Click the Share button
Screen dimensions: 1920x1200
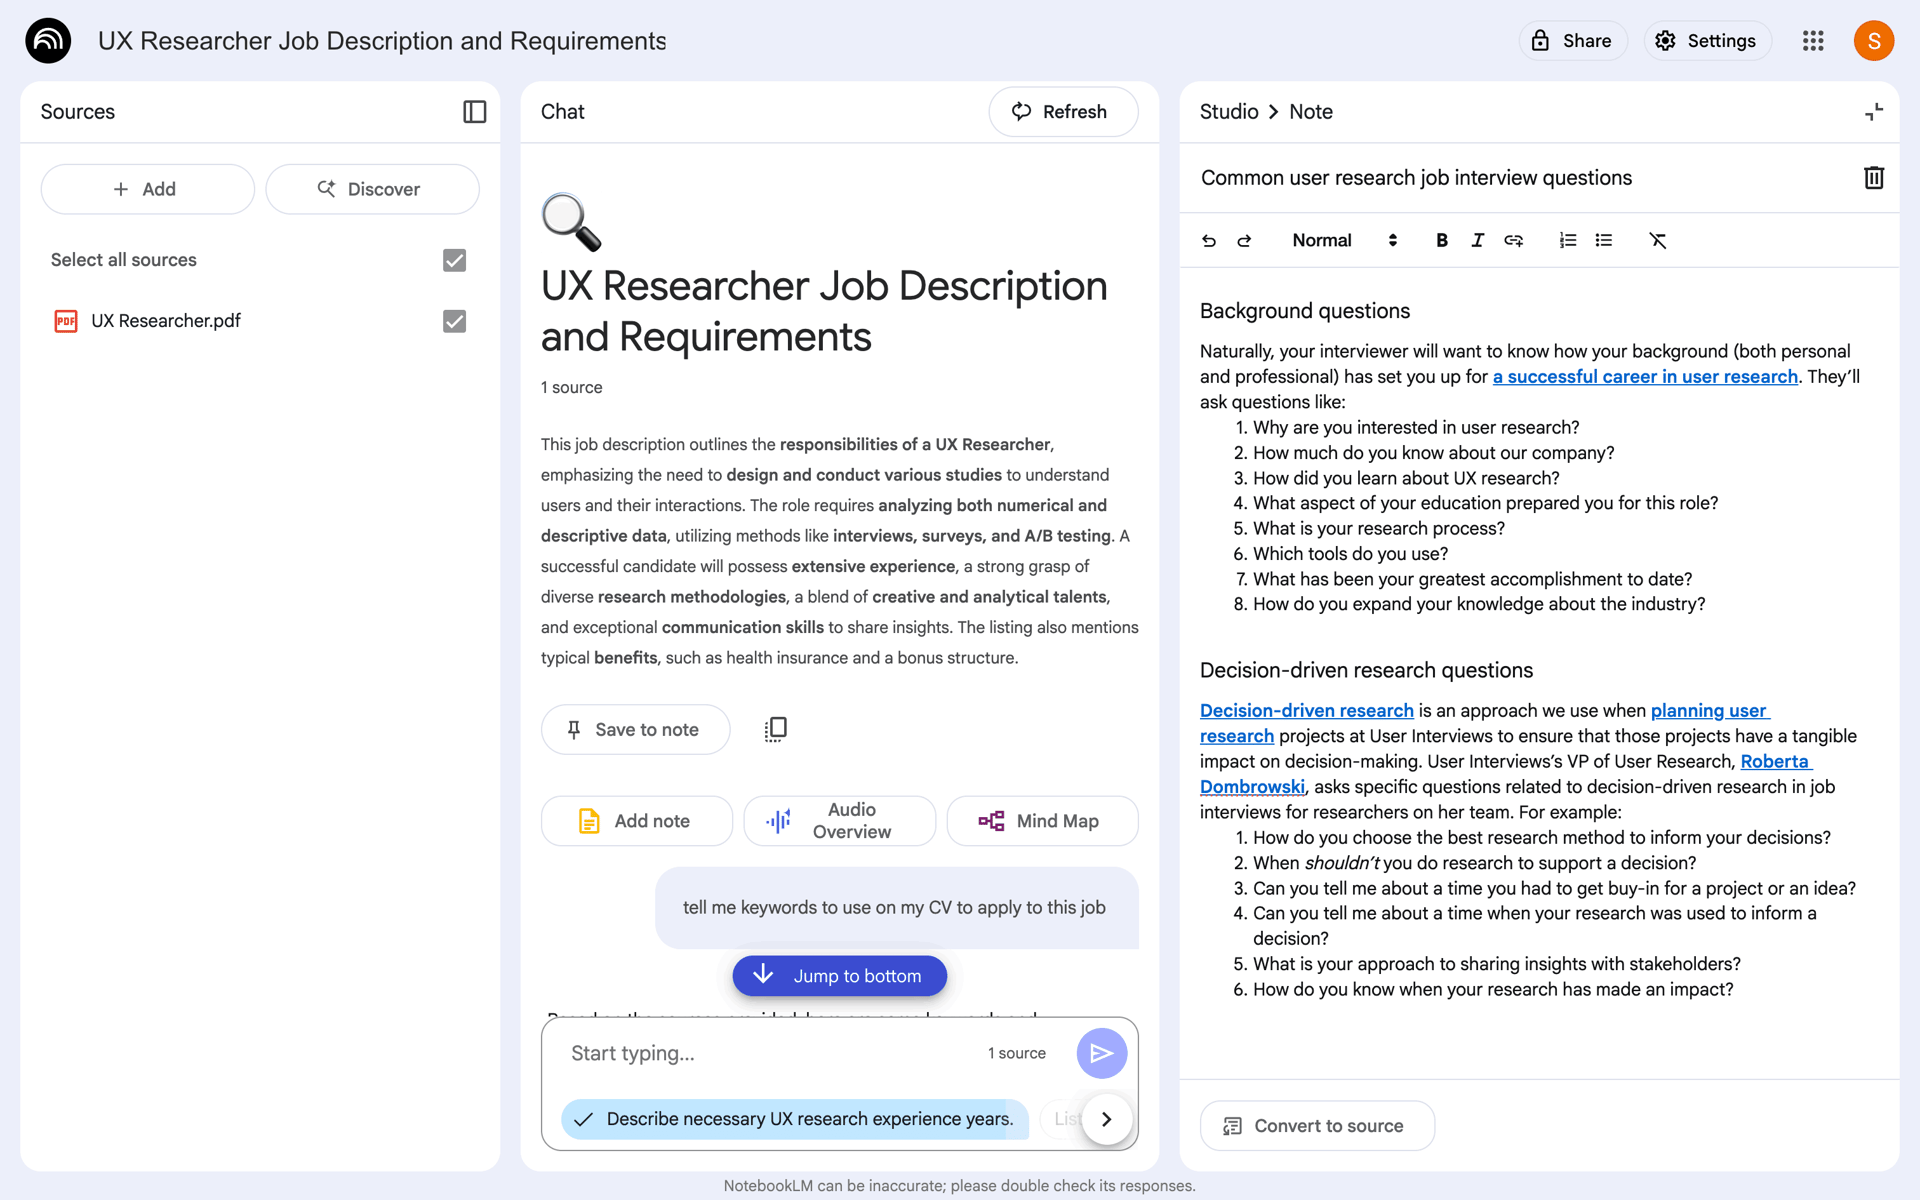click(x=1573, y=41)
